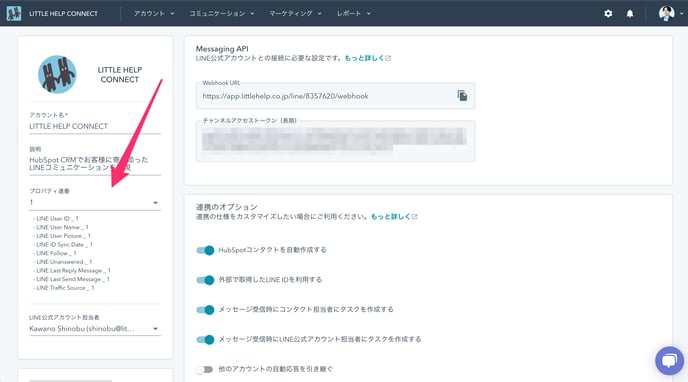Click the LINE Last Send Message _ 1 entry
688x382 pixels.
72,279
